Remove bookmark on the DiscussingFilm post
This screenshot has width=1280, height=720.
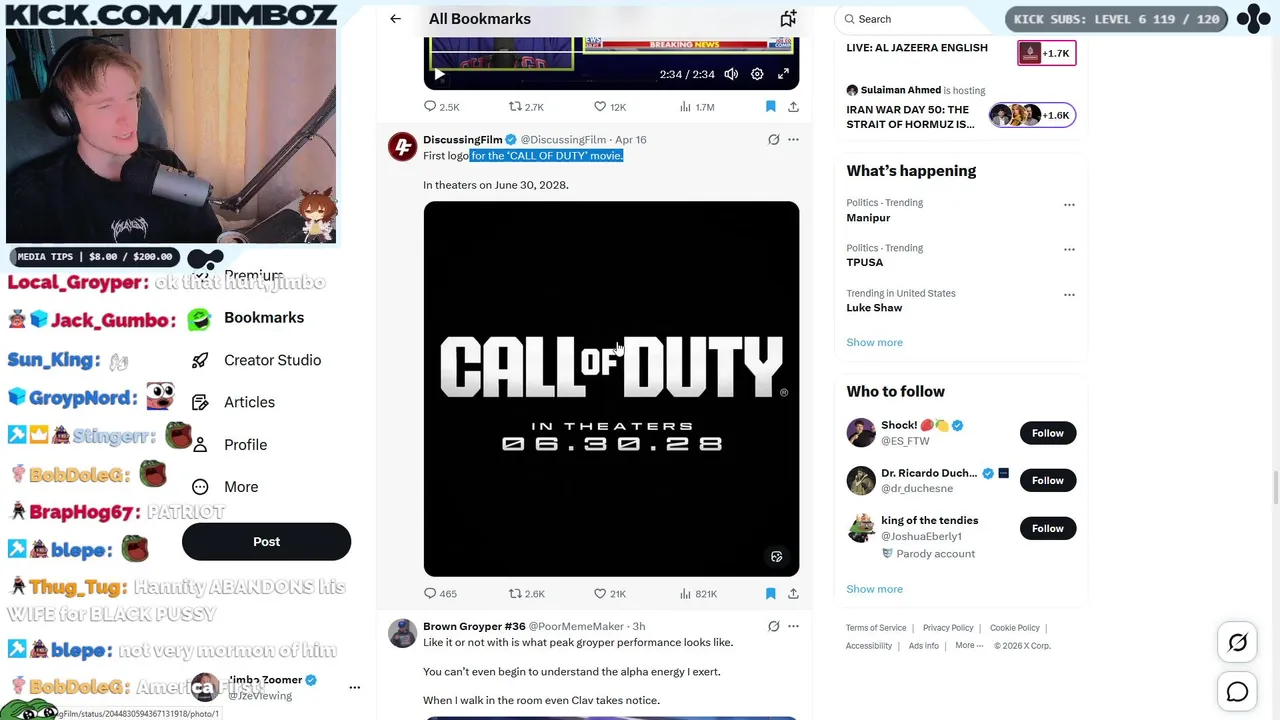770,593
